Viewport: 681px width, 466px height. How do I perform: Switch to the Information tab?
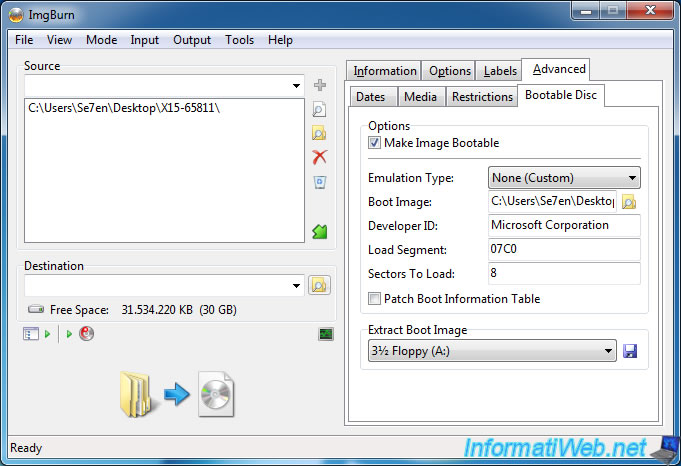click(x=384, y=71)
